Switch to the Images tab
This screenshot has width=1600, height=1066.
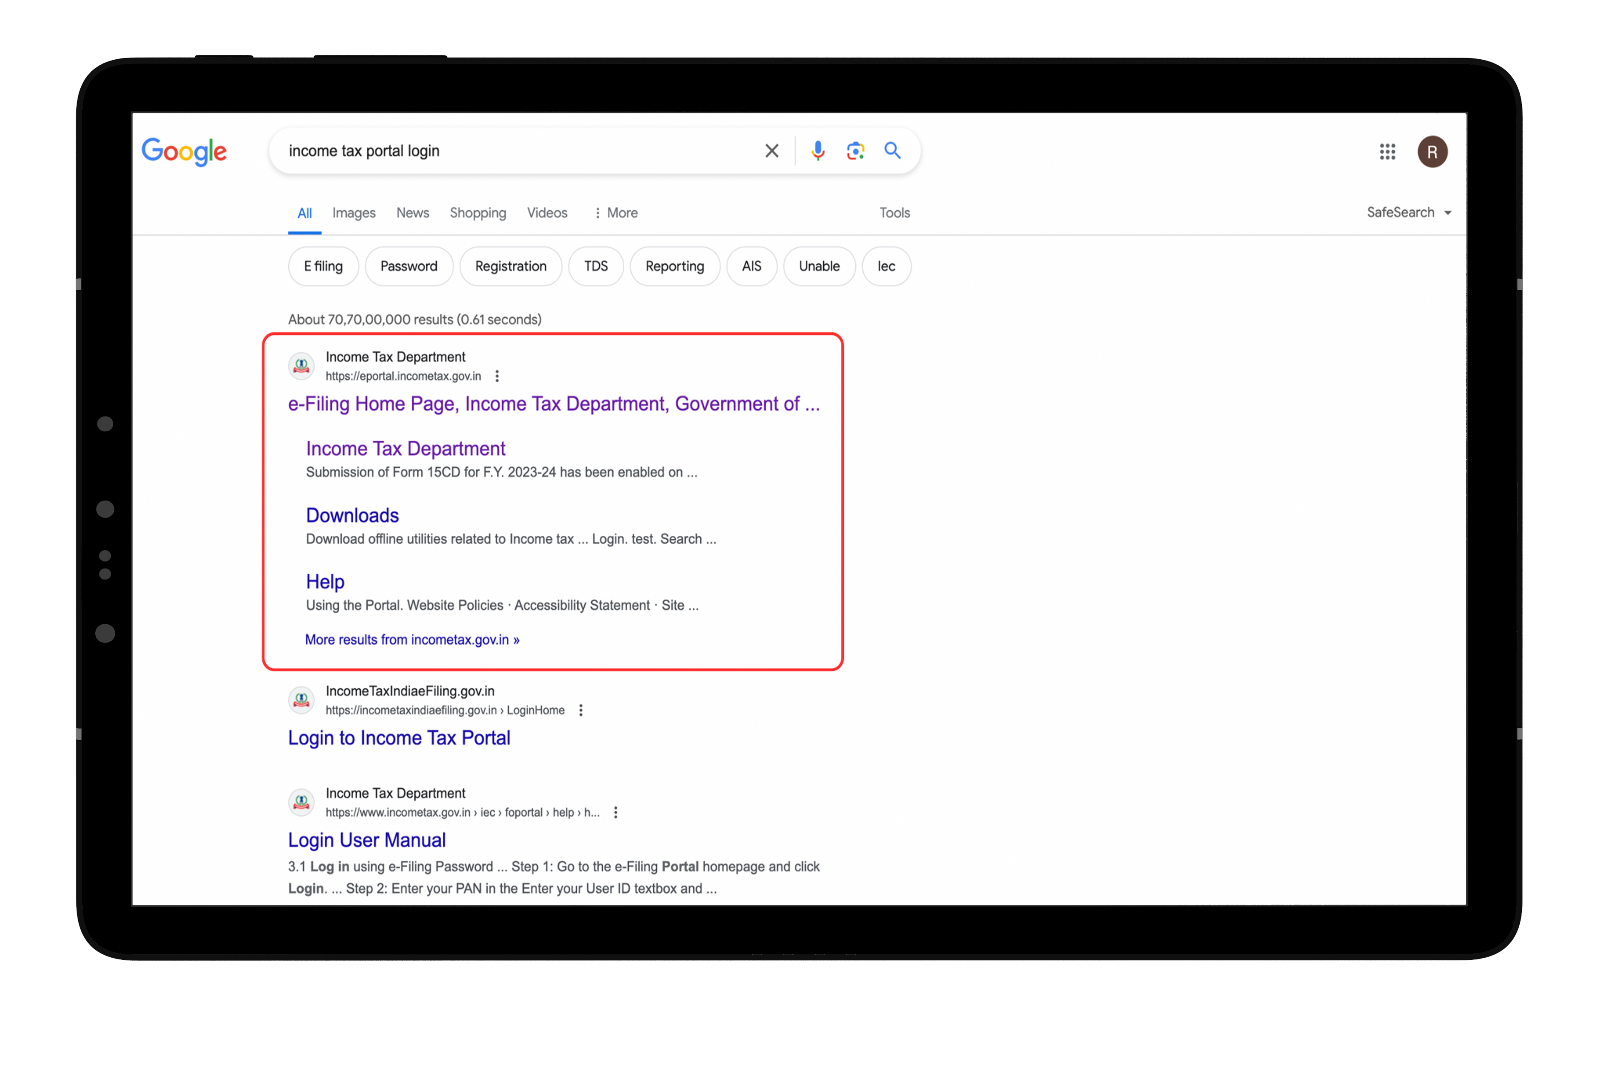(x=354, y=213)
